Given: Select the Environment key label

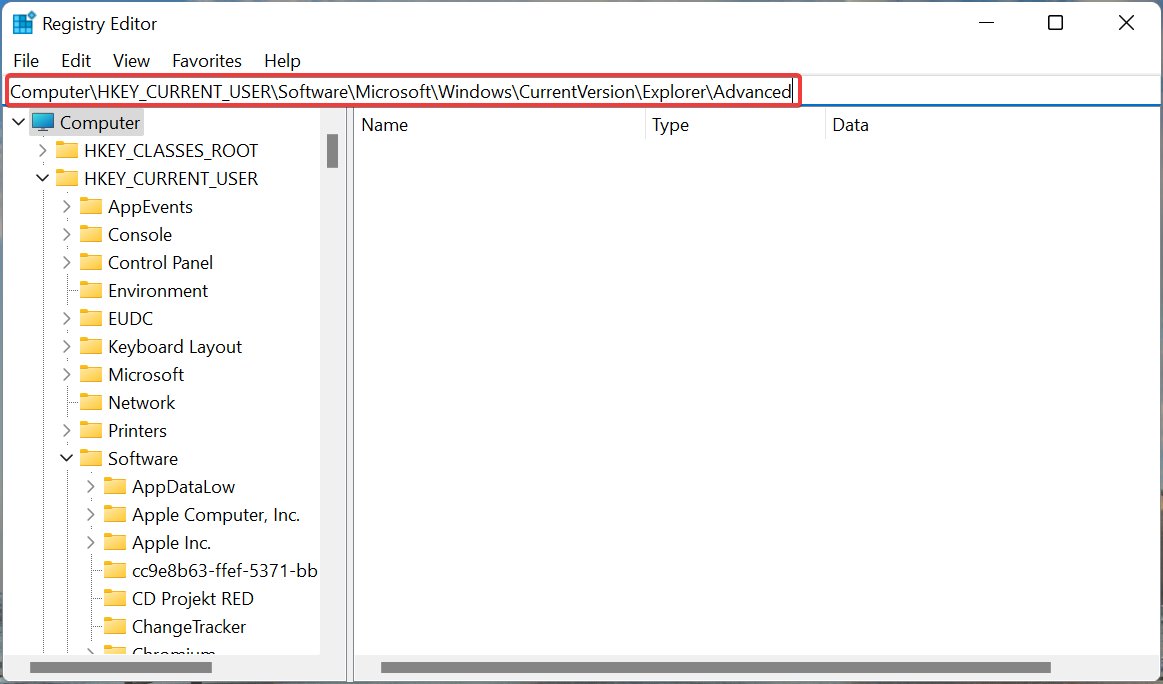Looking at the screenshot, I should tap(158, 291).
